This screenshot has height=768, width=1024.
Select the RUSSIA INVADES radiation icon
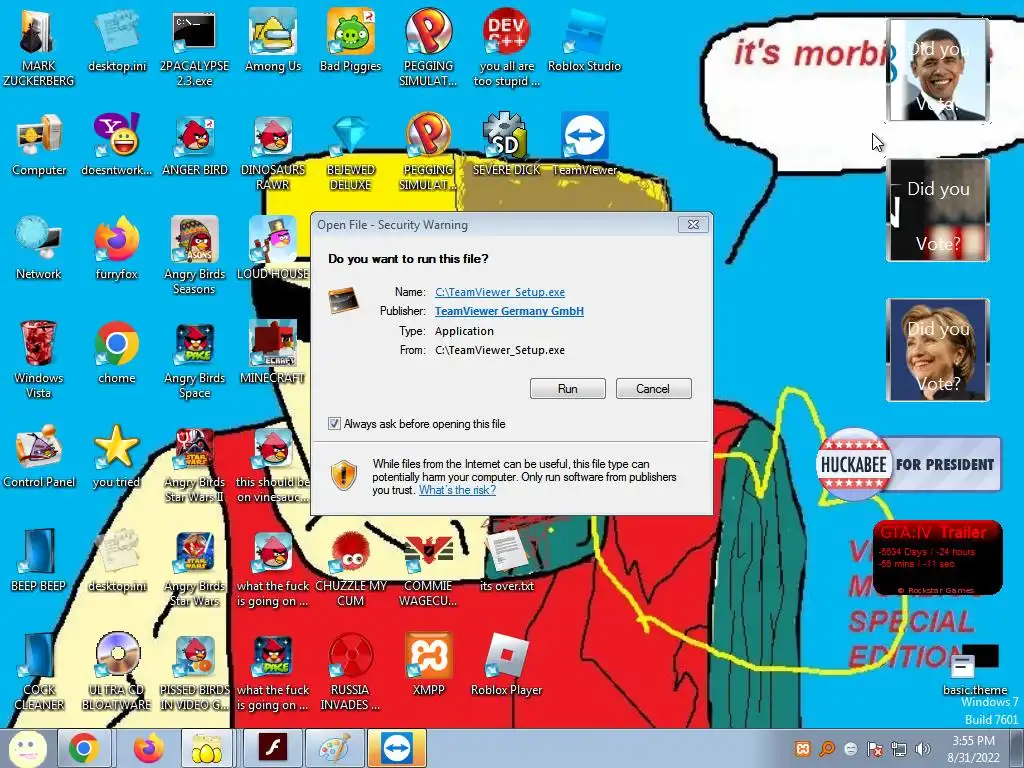[x=351, y=671]
